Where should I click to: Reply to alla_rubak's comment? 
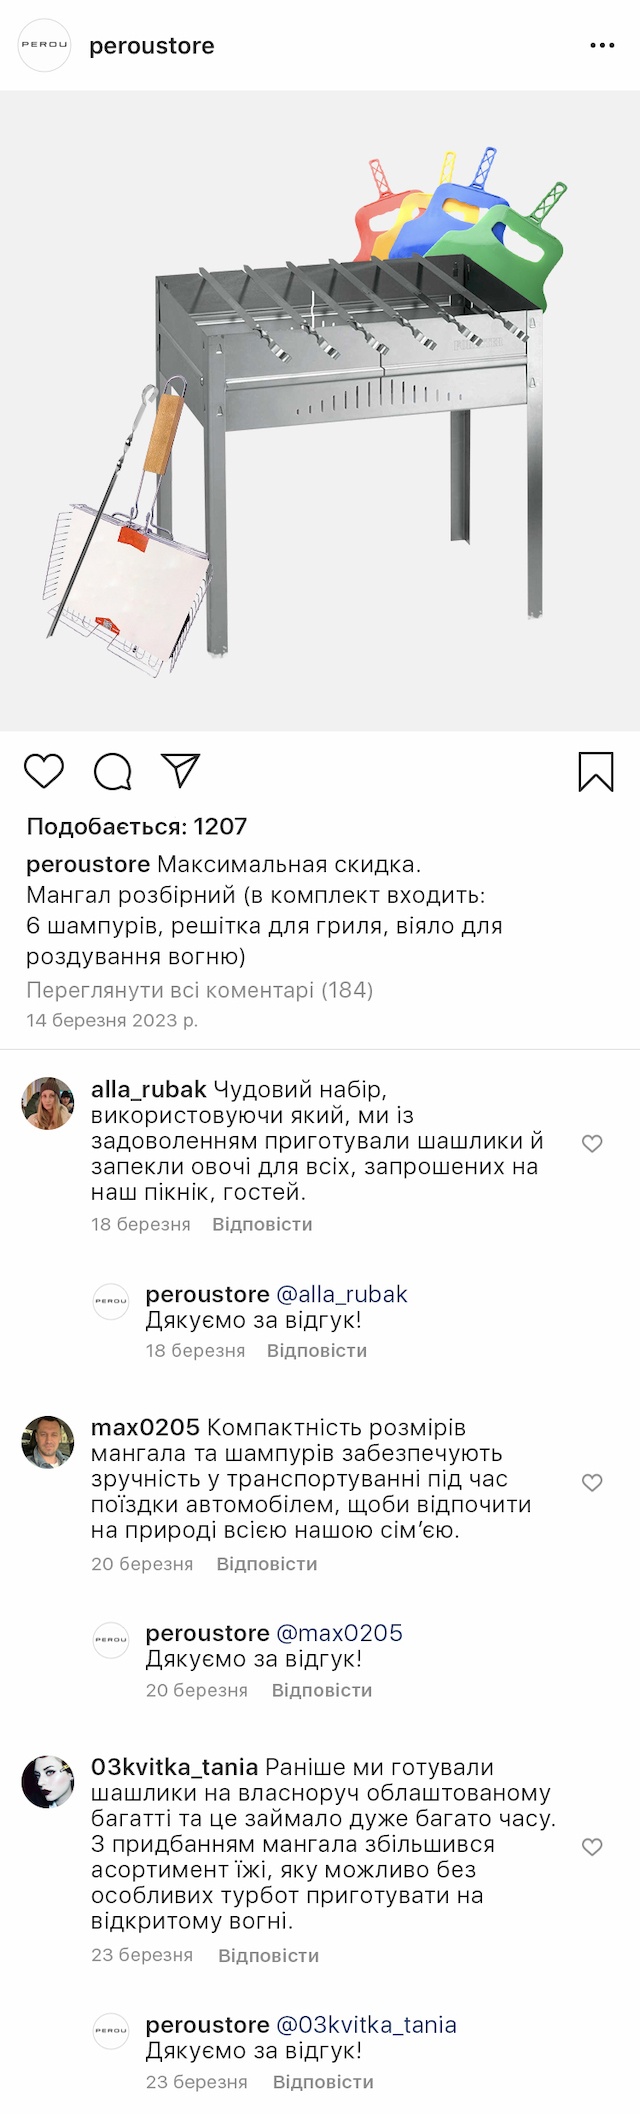pos(262,1224)
